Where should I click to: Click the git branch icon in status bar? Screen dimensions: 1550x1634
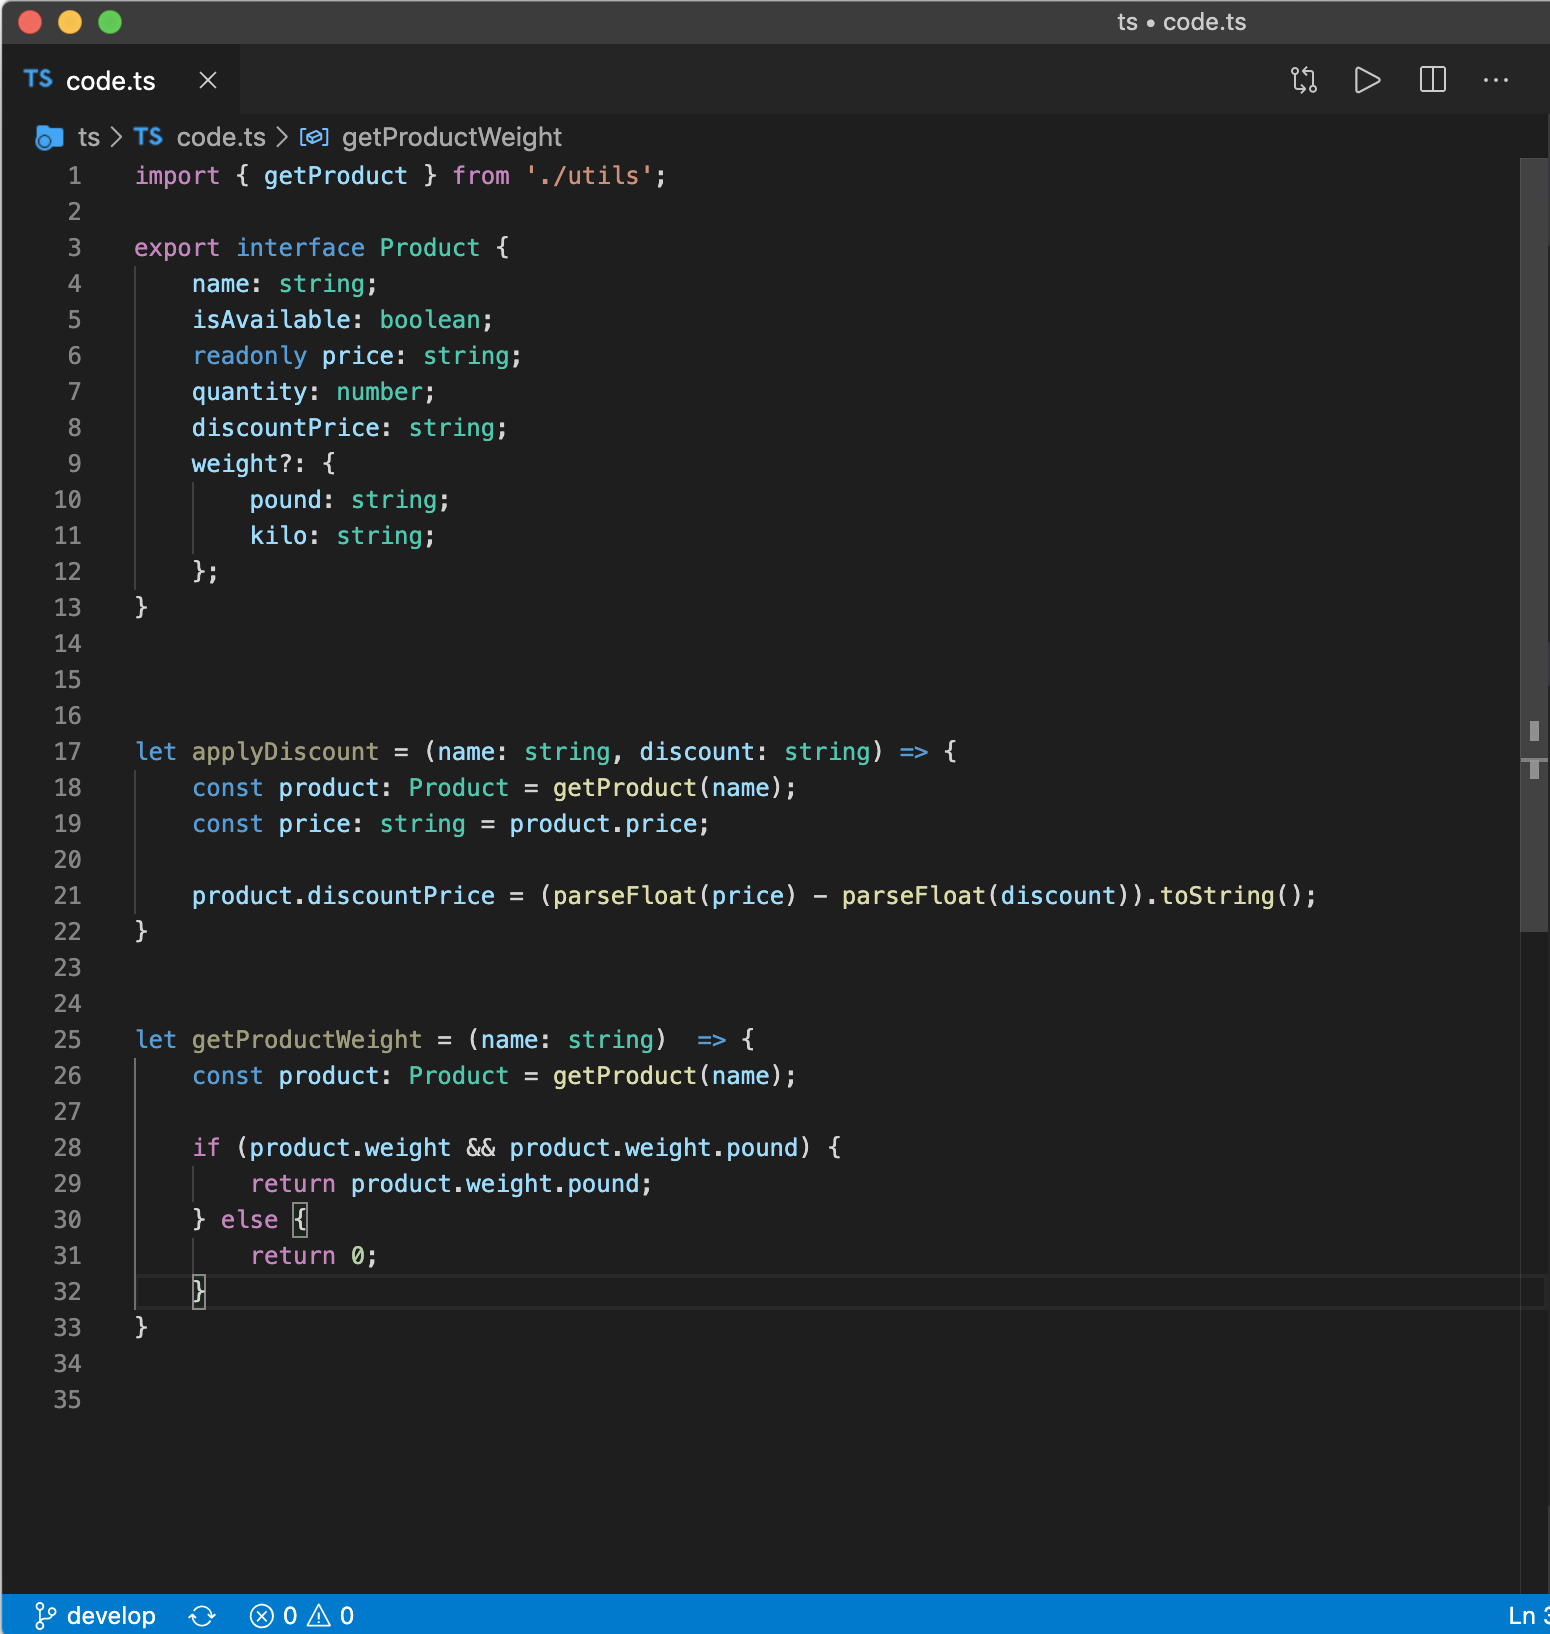(45, 1615)
